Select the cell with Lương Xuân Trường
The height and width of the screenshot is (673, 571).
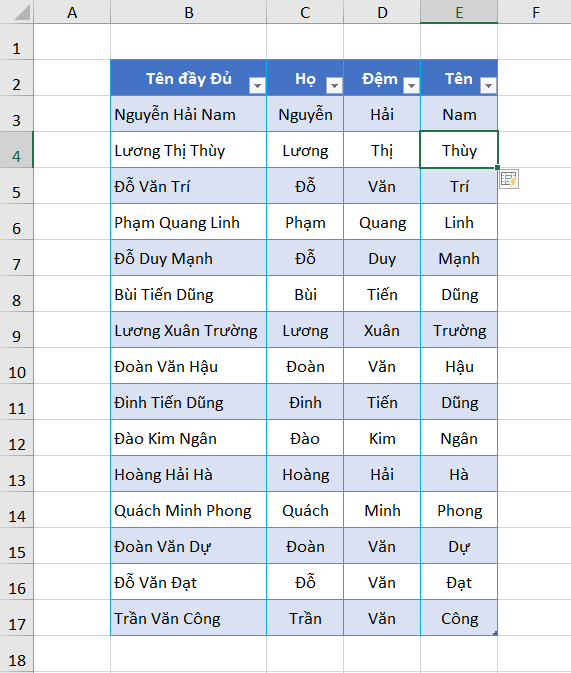(188, 330)
